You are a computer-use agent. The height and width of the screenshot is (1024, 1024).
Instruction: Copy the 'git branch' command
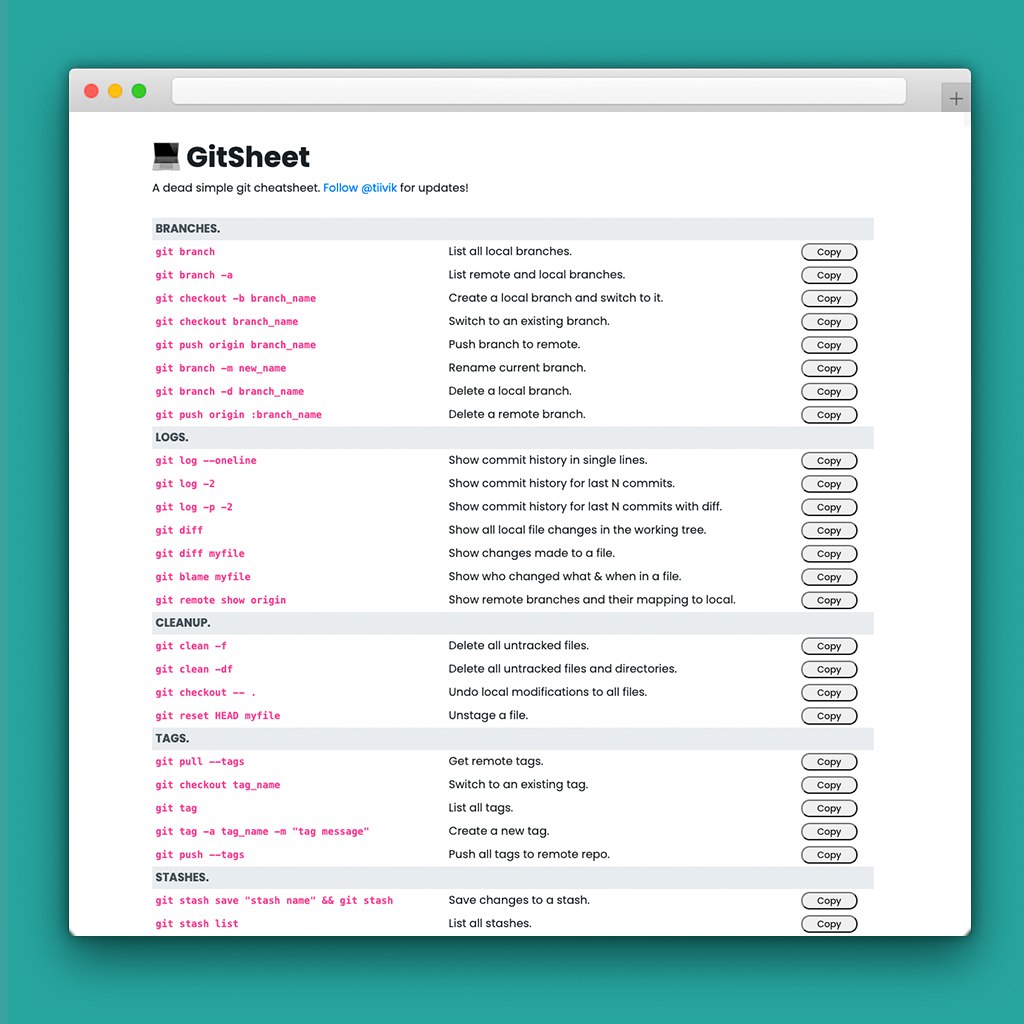(829, 252)
